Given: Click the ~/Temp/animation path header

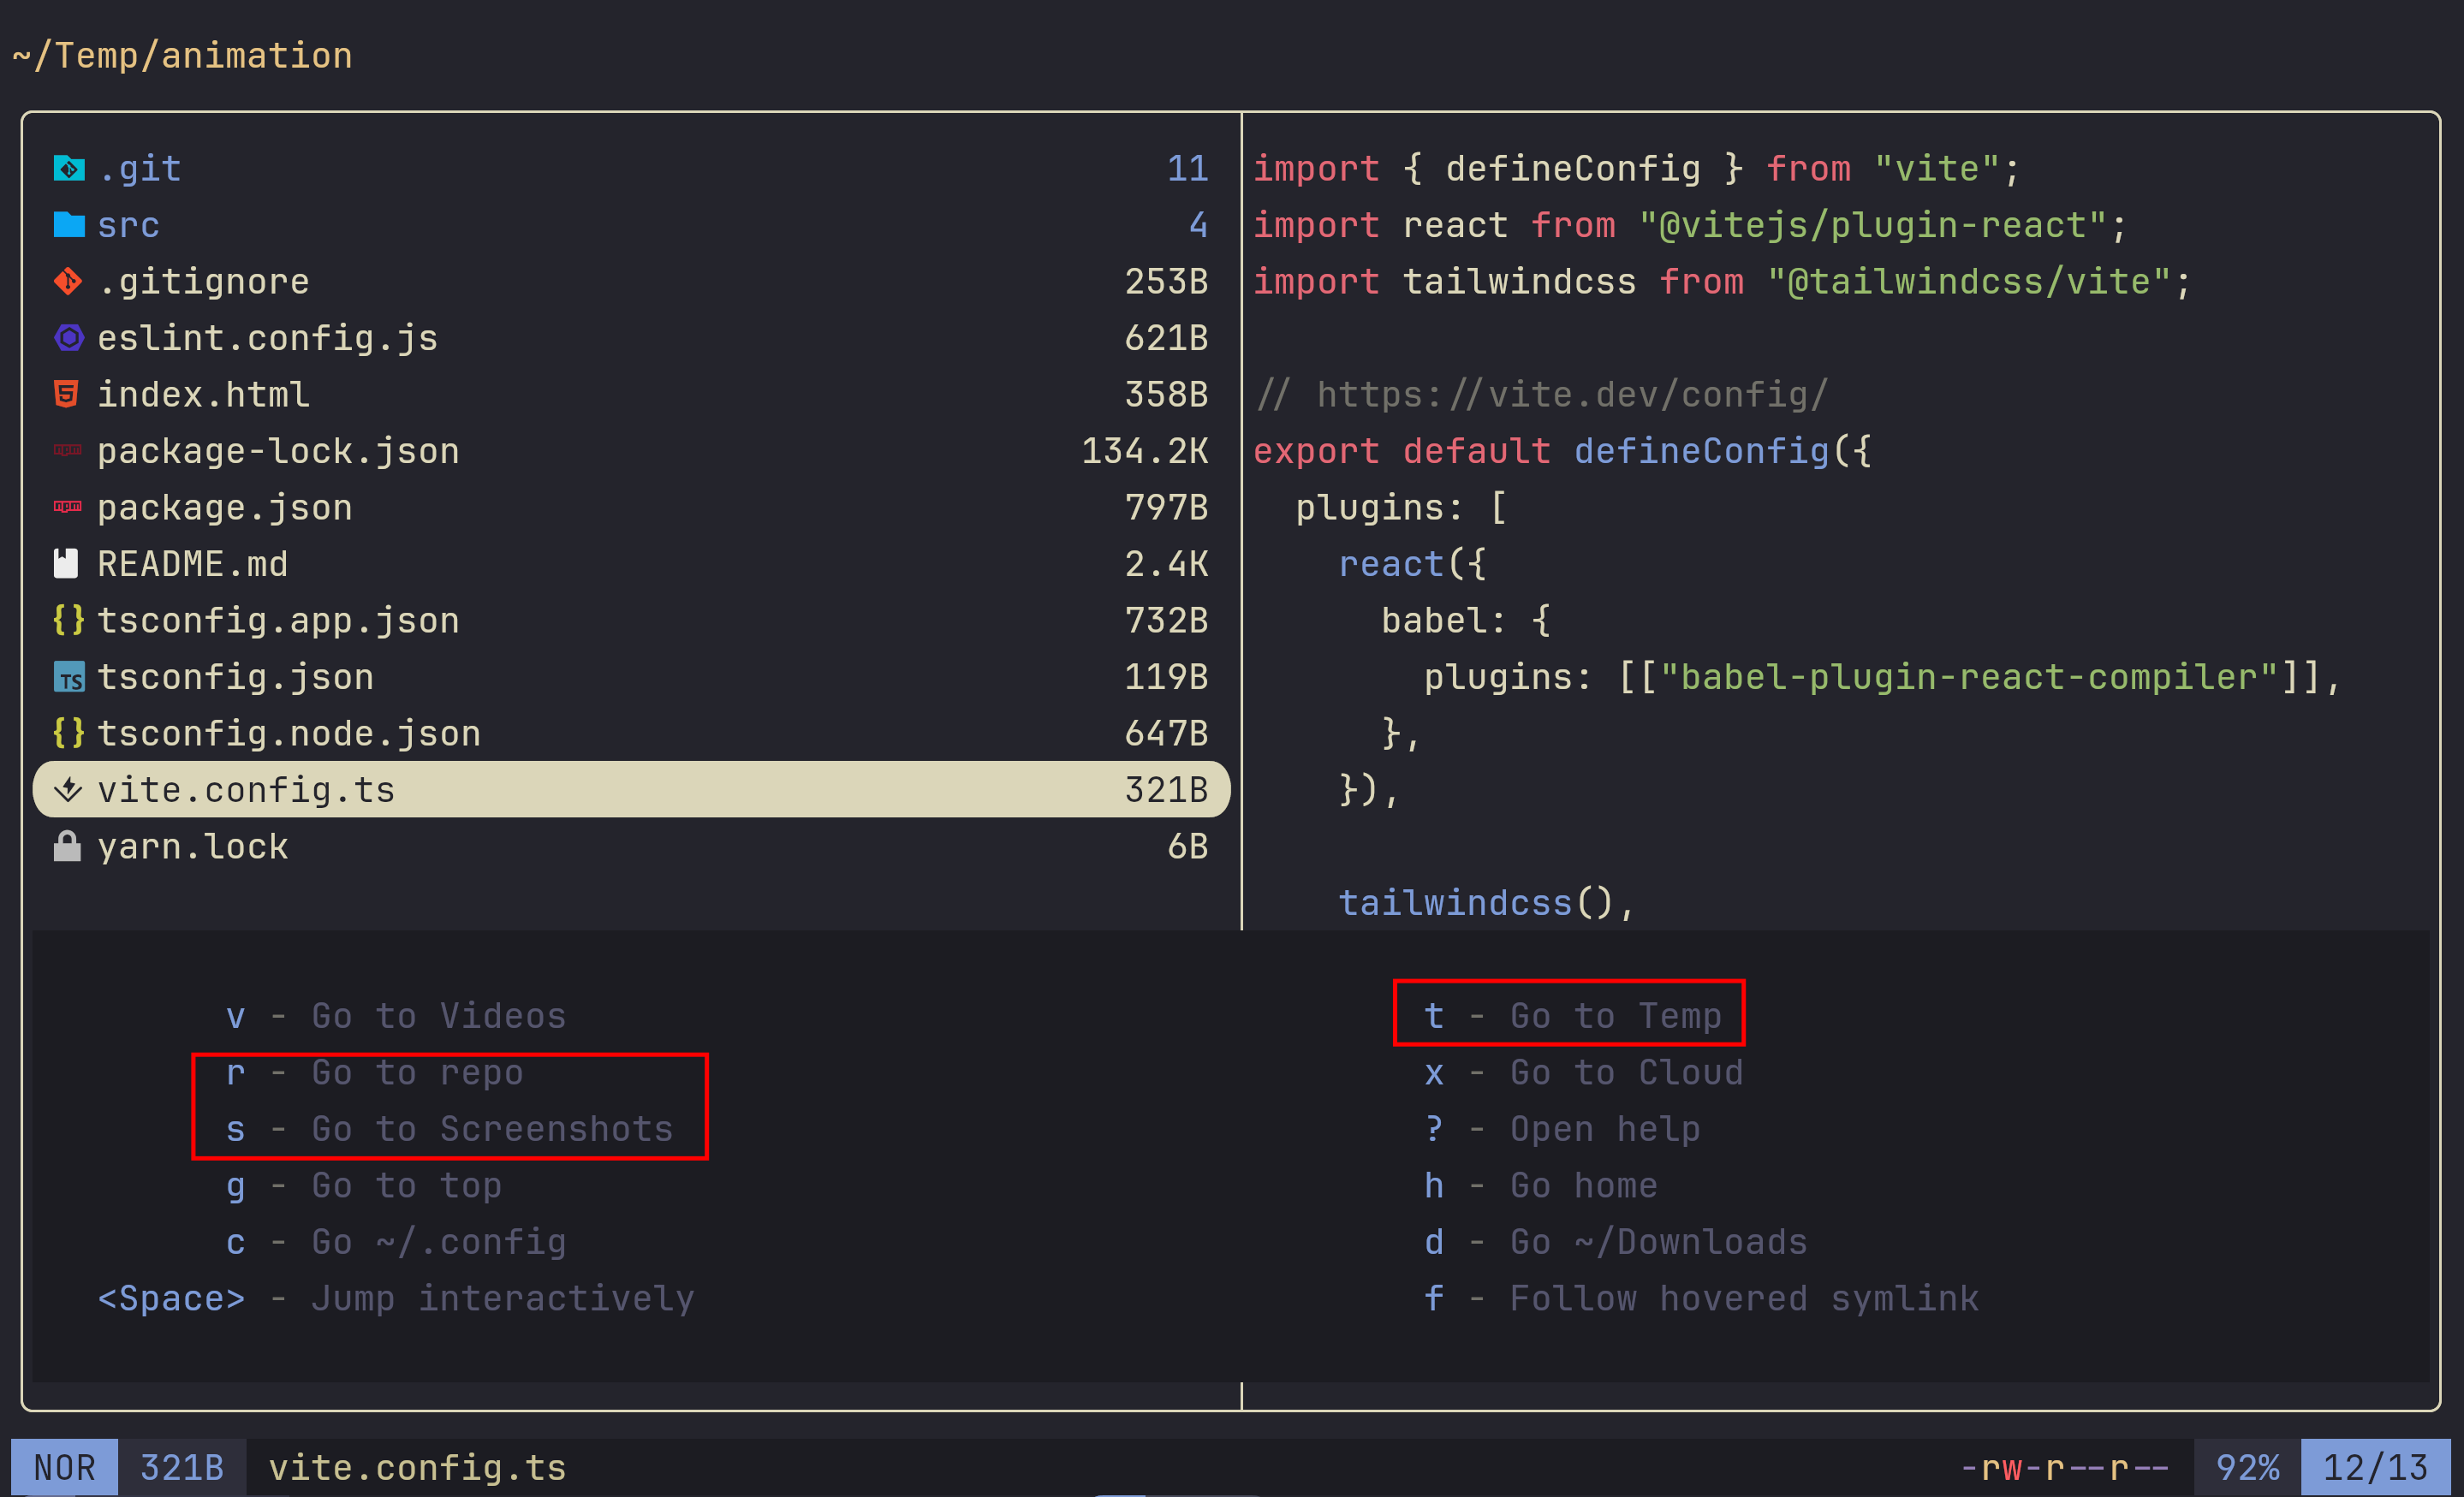Looking at the screenshot, I should click(182, 56).
